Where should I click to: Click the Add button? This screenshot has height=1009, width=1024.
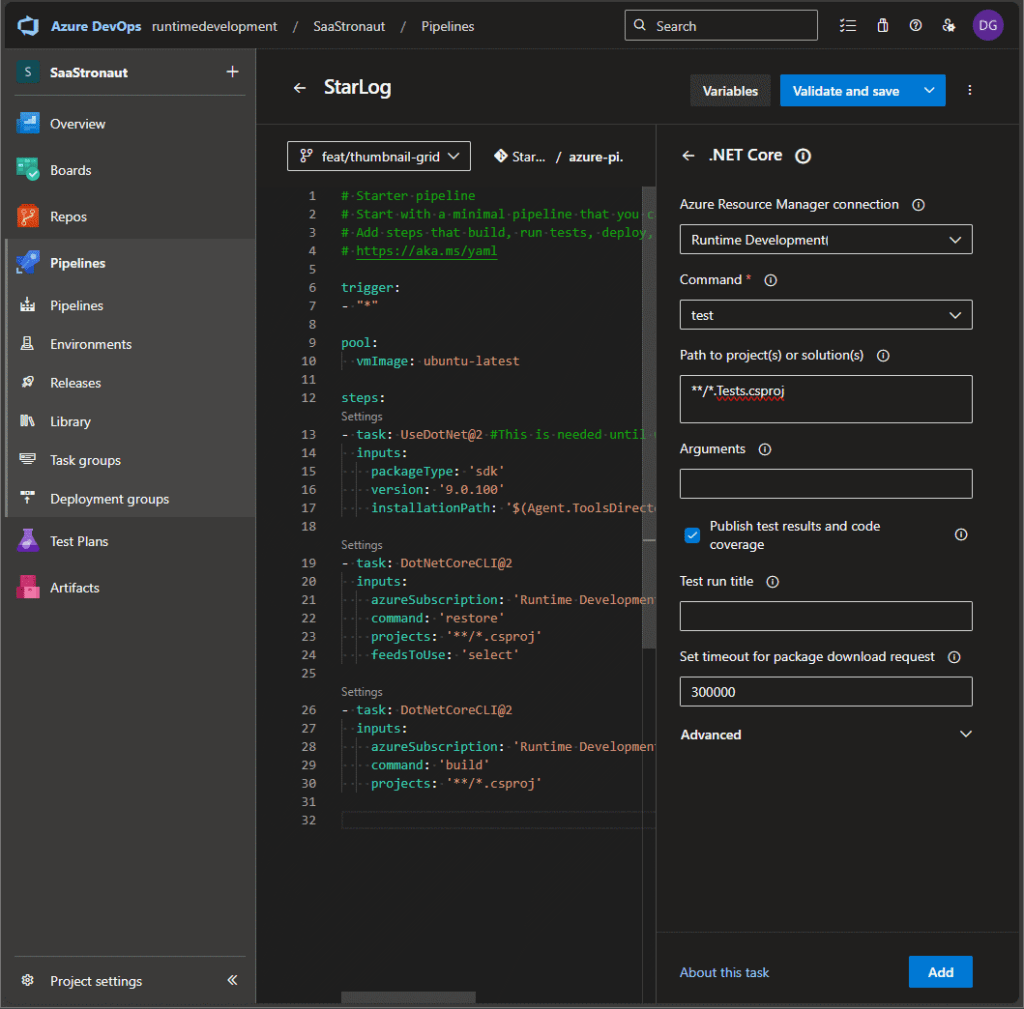[x=940, y=972]
